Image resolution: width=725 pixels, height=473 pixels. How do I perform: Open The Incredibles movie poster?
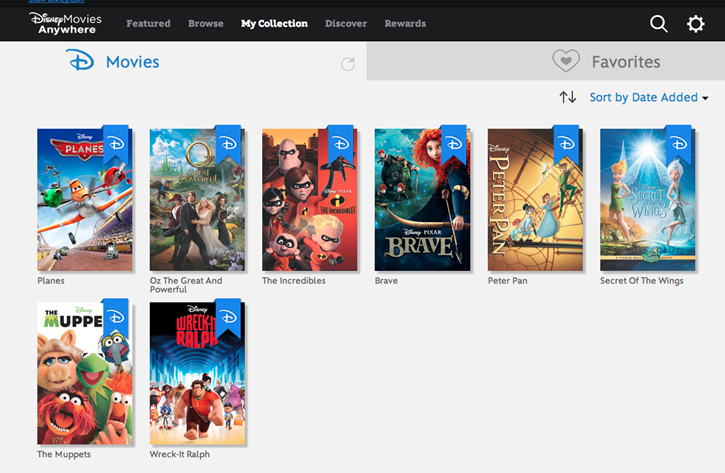click(309, 200)
